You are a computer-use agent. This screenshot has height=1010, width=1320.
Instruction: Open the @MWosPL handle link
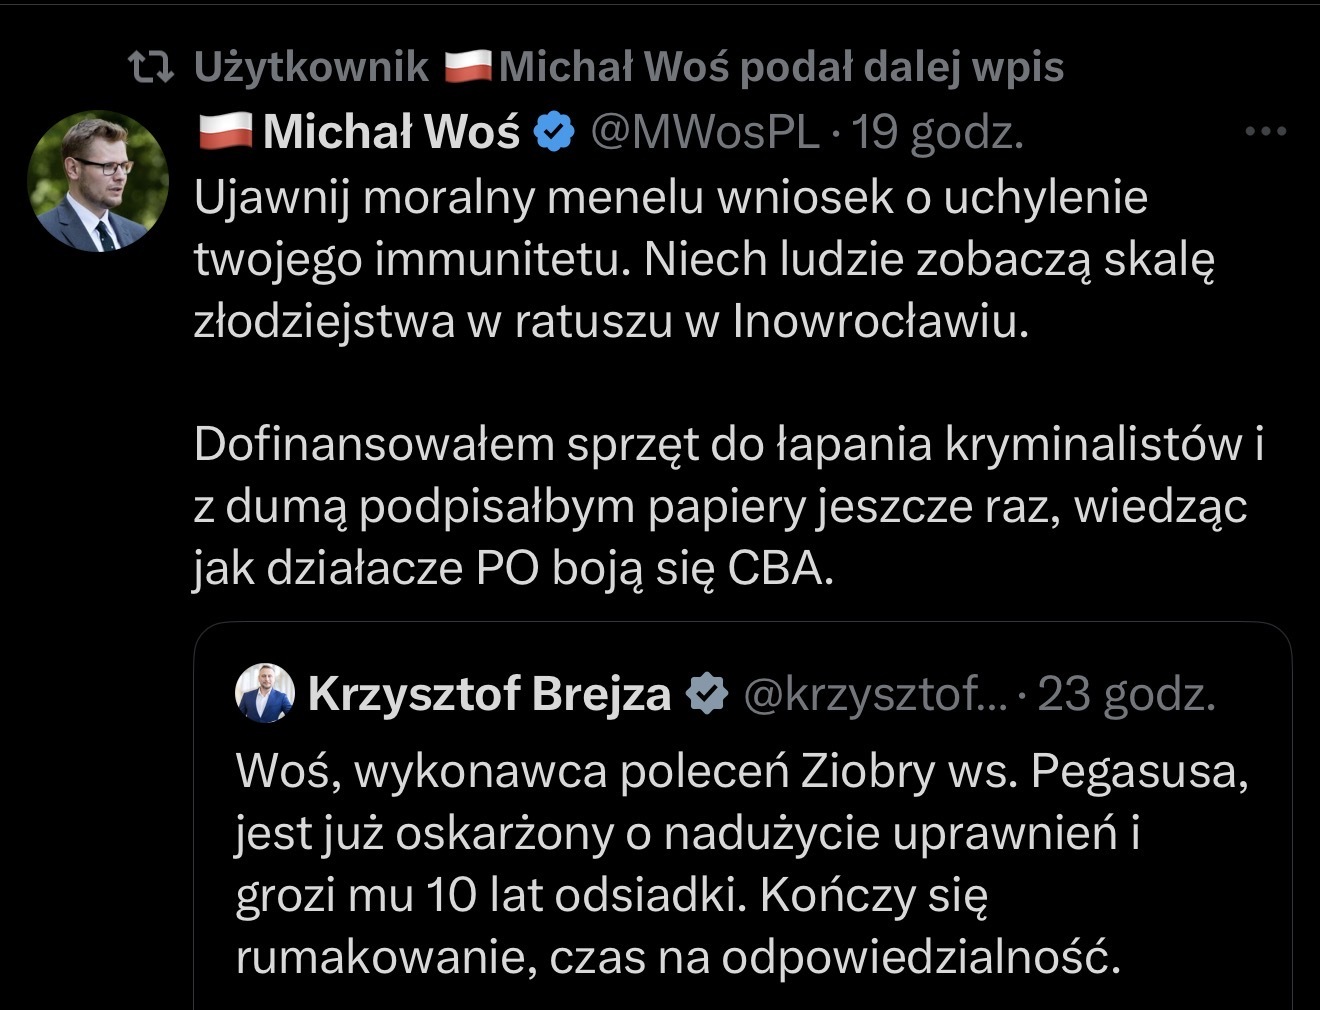pyautogui.click(x=705, y=132)
